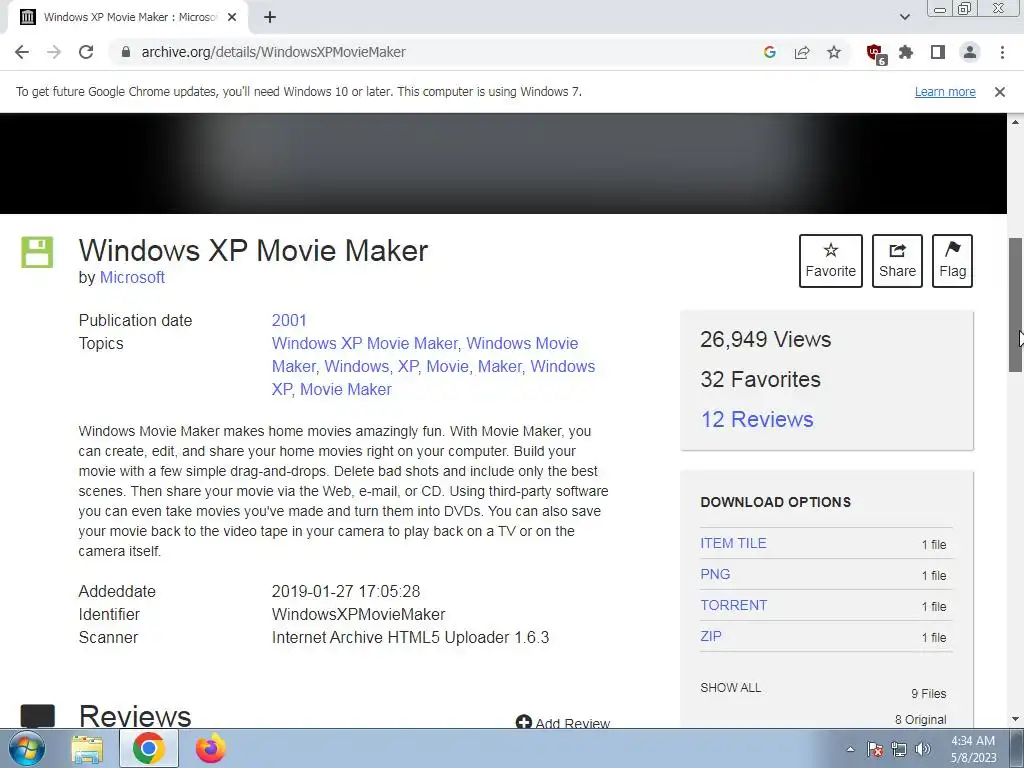This screenshot has height=768, width=1024.
Task: Open the 12 Reviews link
Action: click(x=757, y=419)
